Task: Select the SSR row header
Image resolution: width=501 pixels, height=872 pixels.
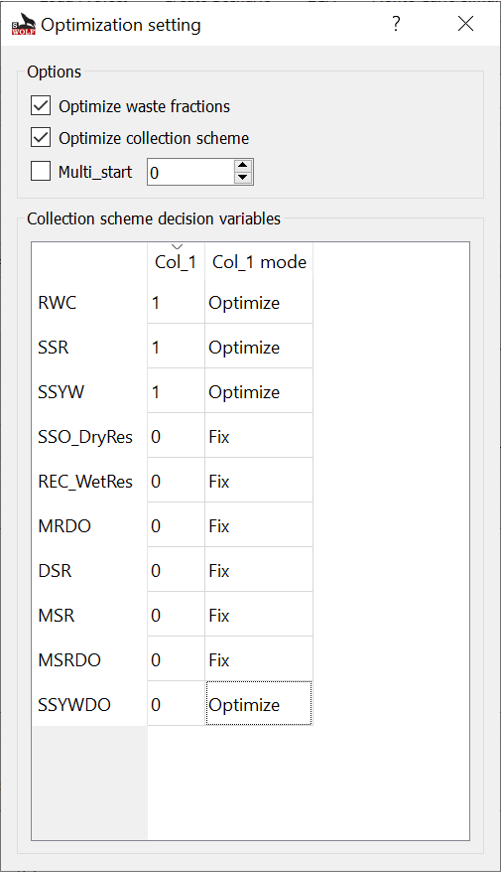Action: pos(90,347)
